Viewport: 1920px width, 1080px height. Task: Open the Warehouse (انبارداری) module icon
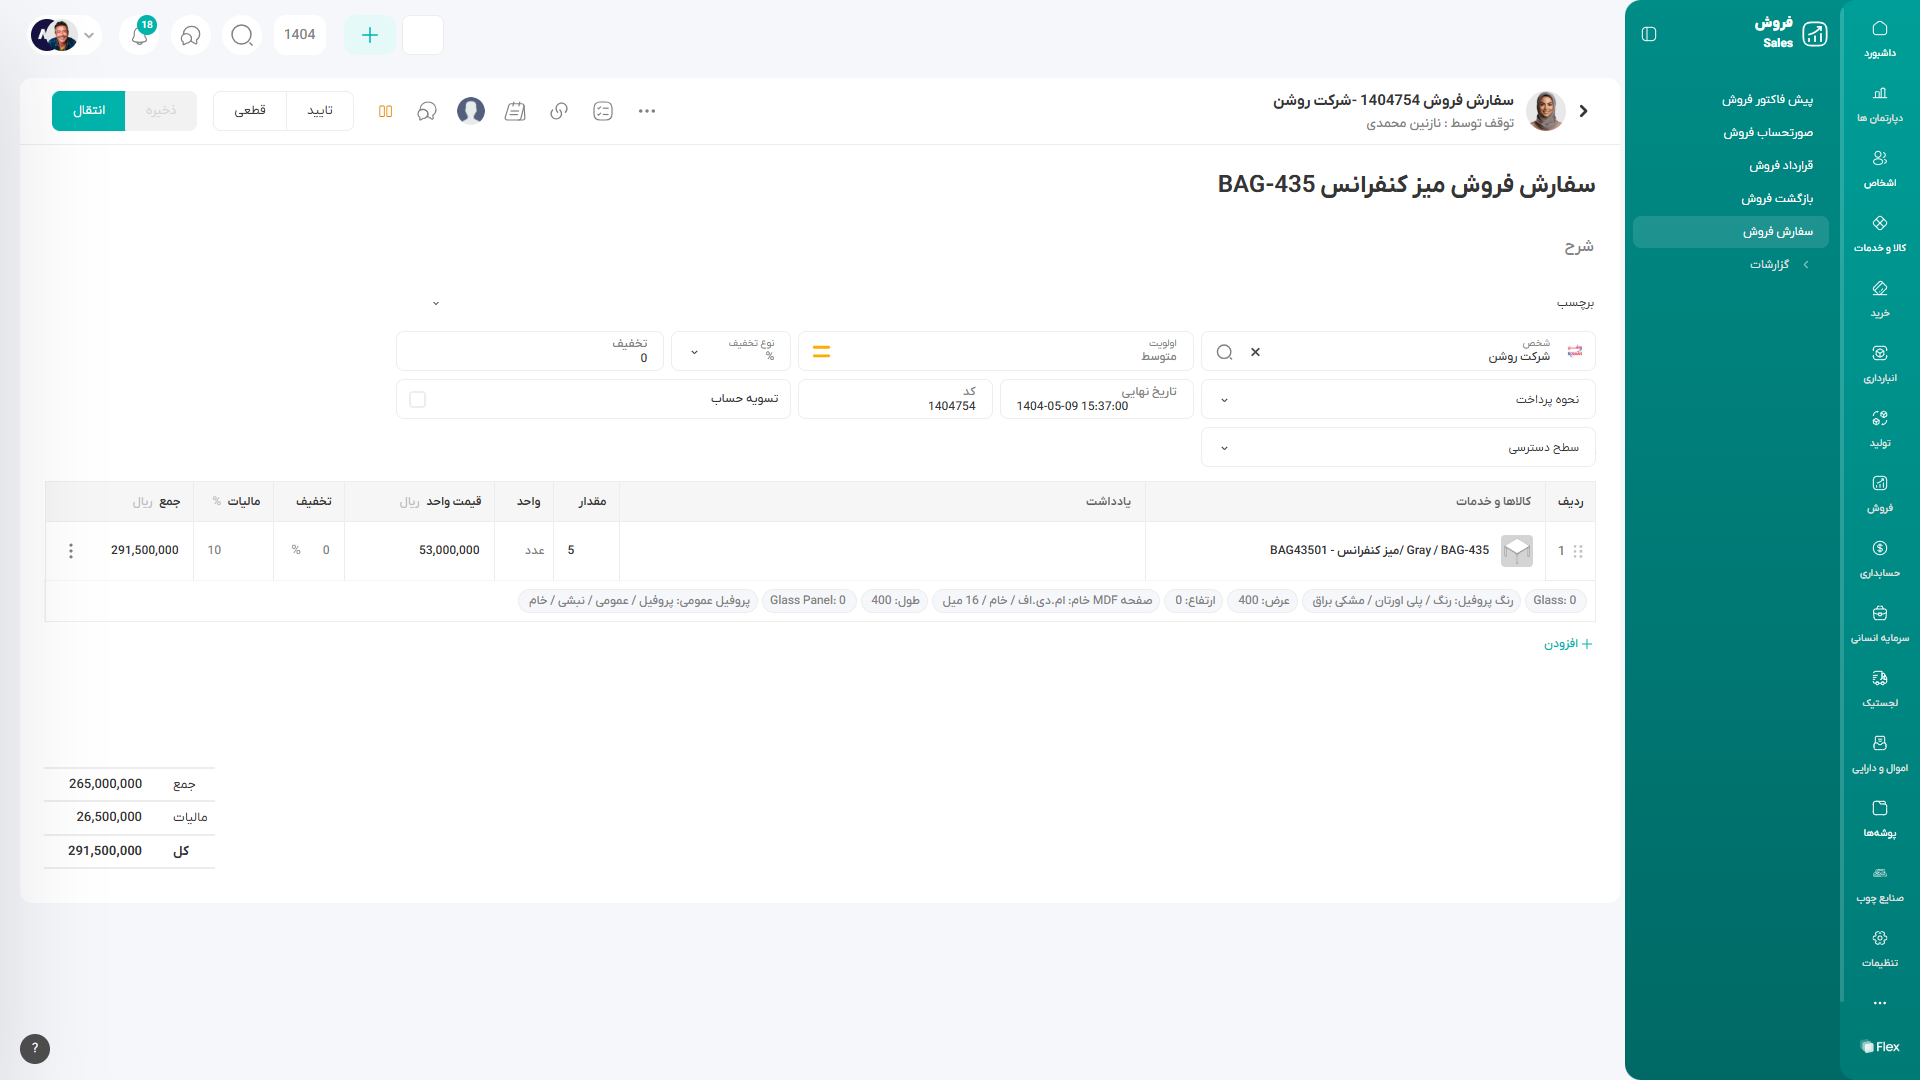(1879, 363)
